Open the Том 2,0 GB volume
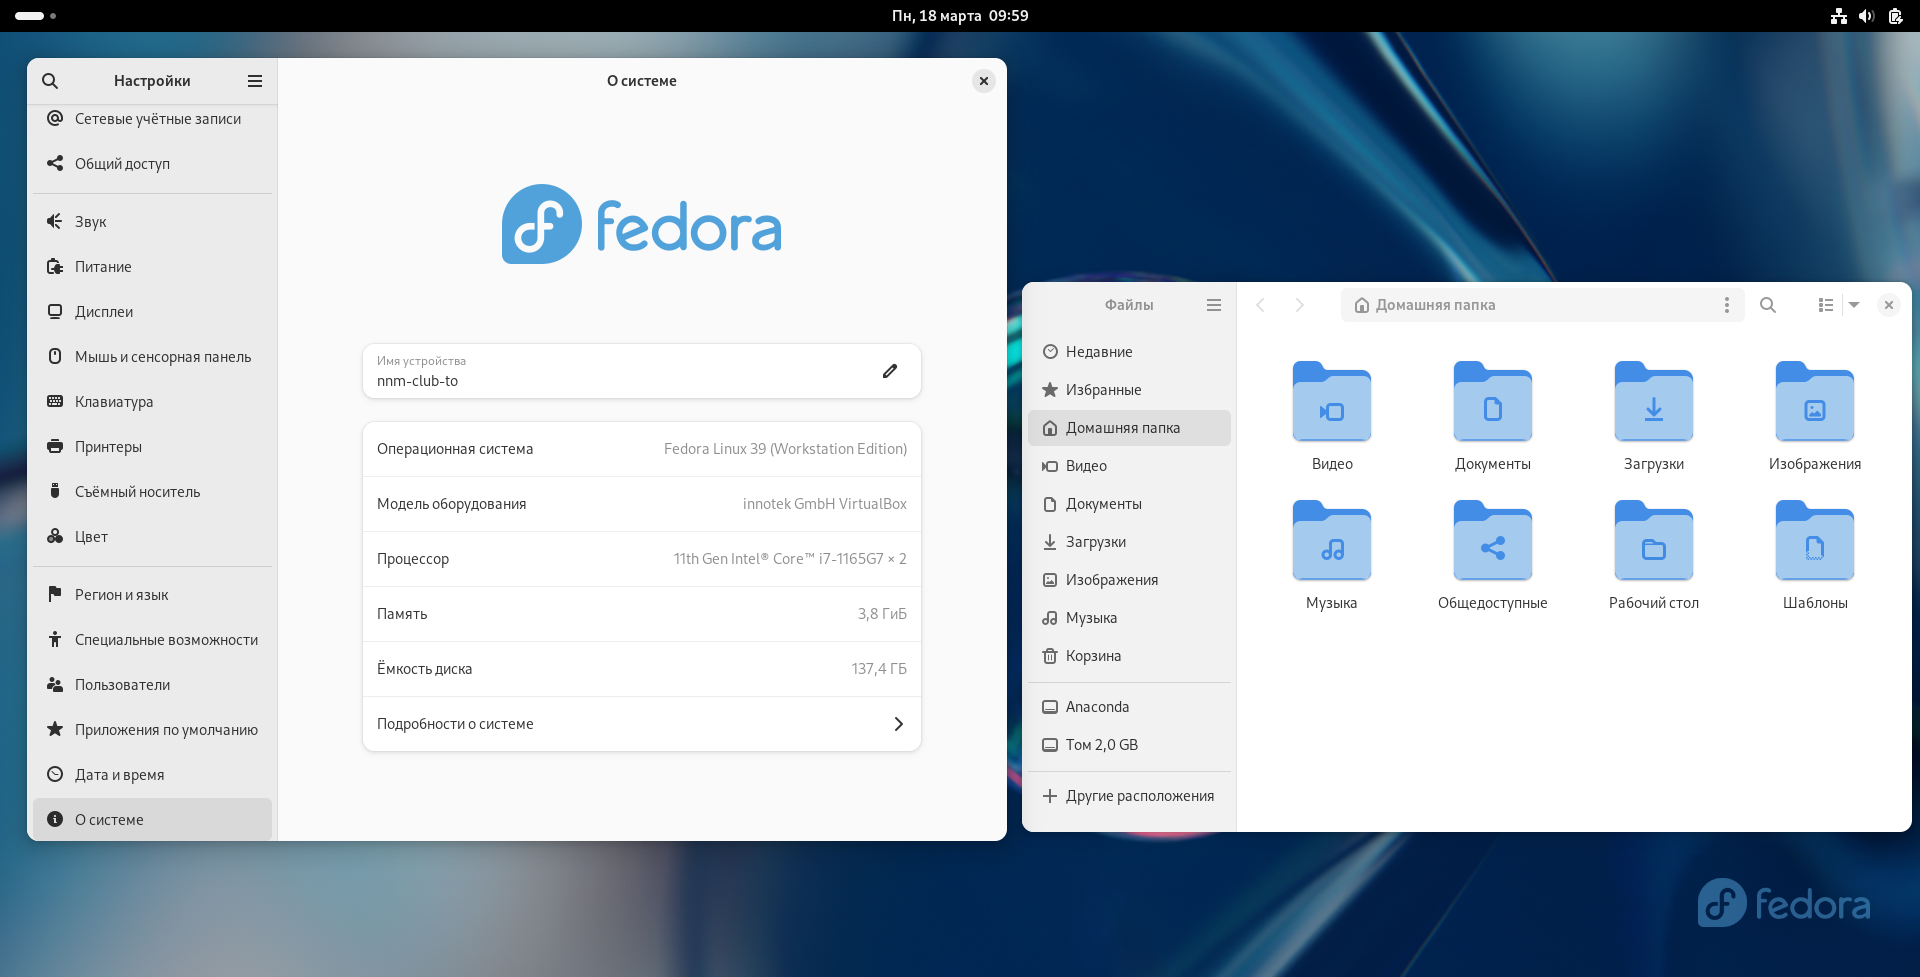 click(1102, 744)
